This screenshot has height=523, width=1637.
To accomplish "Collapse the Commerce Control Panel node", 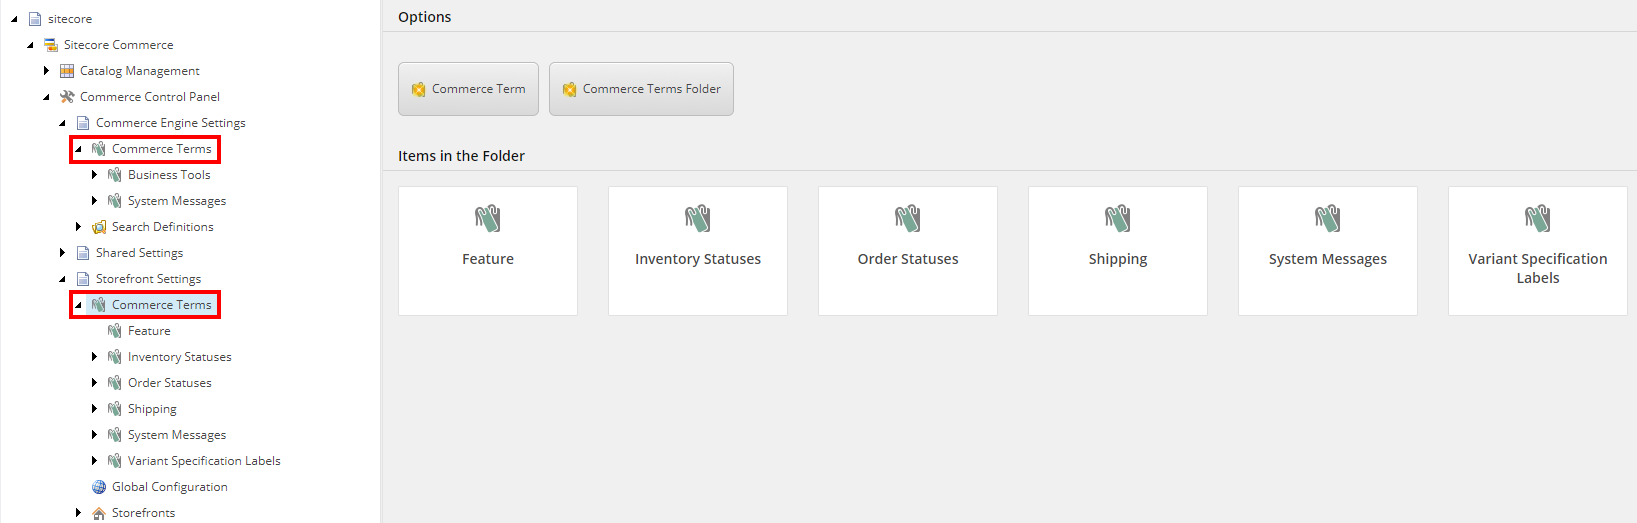I will pyautogui.click(x=46, y=97).
